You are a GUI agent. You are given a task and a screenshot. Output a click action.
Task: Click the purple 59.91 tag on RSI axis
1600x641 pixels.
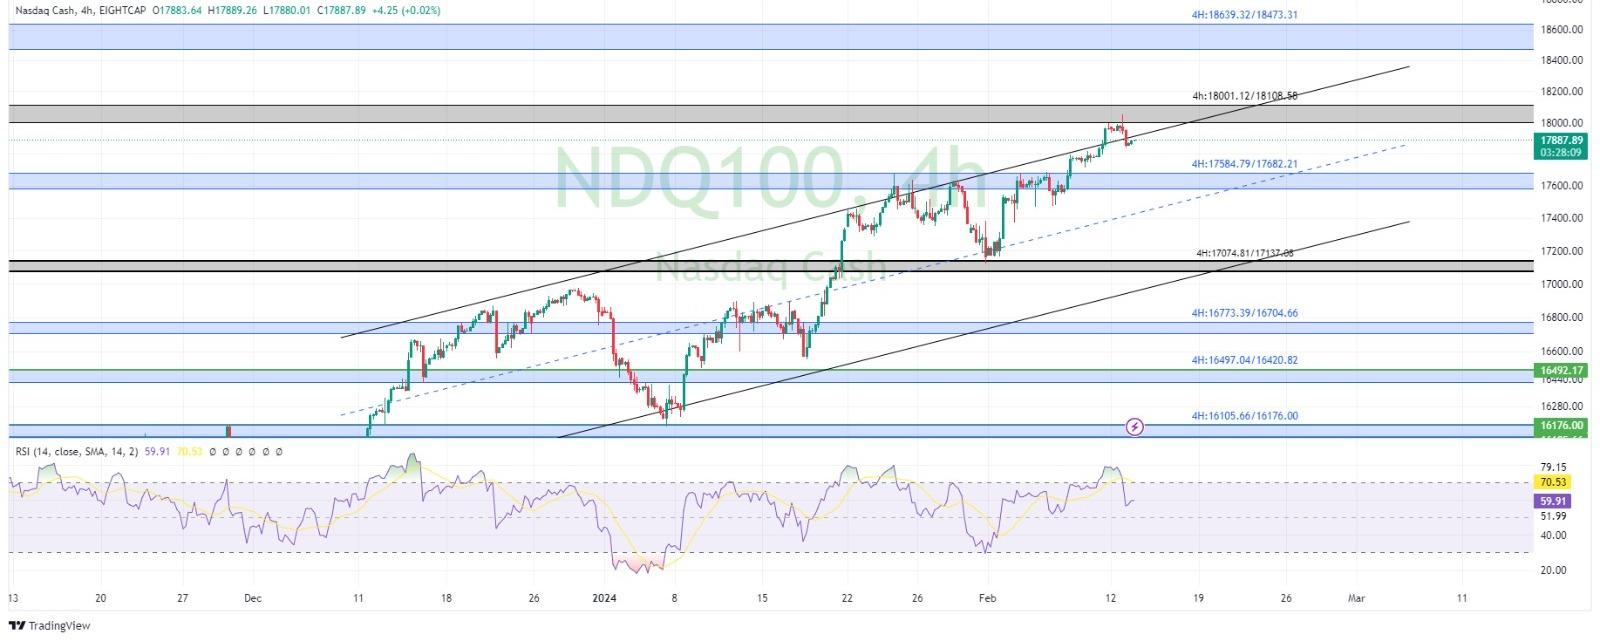click(1553, 500)
